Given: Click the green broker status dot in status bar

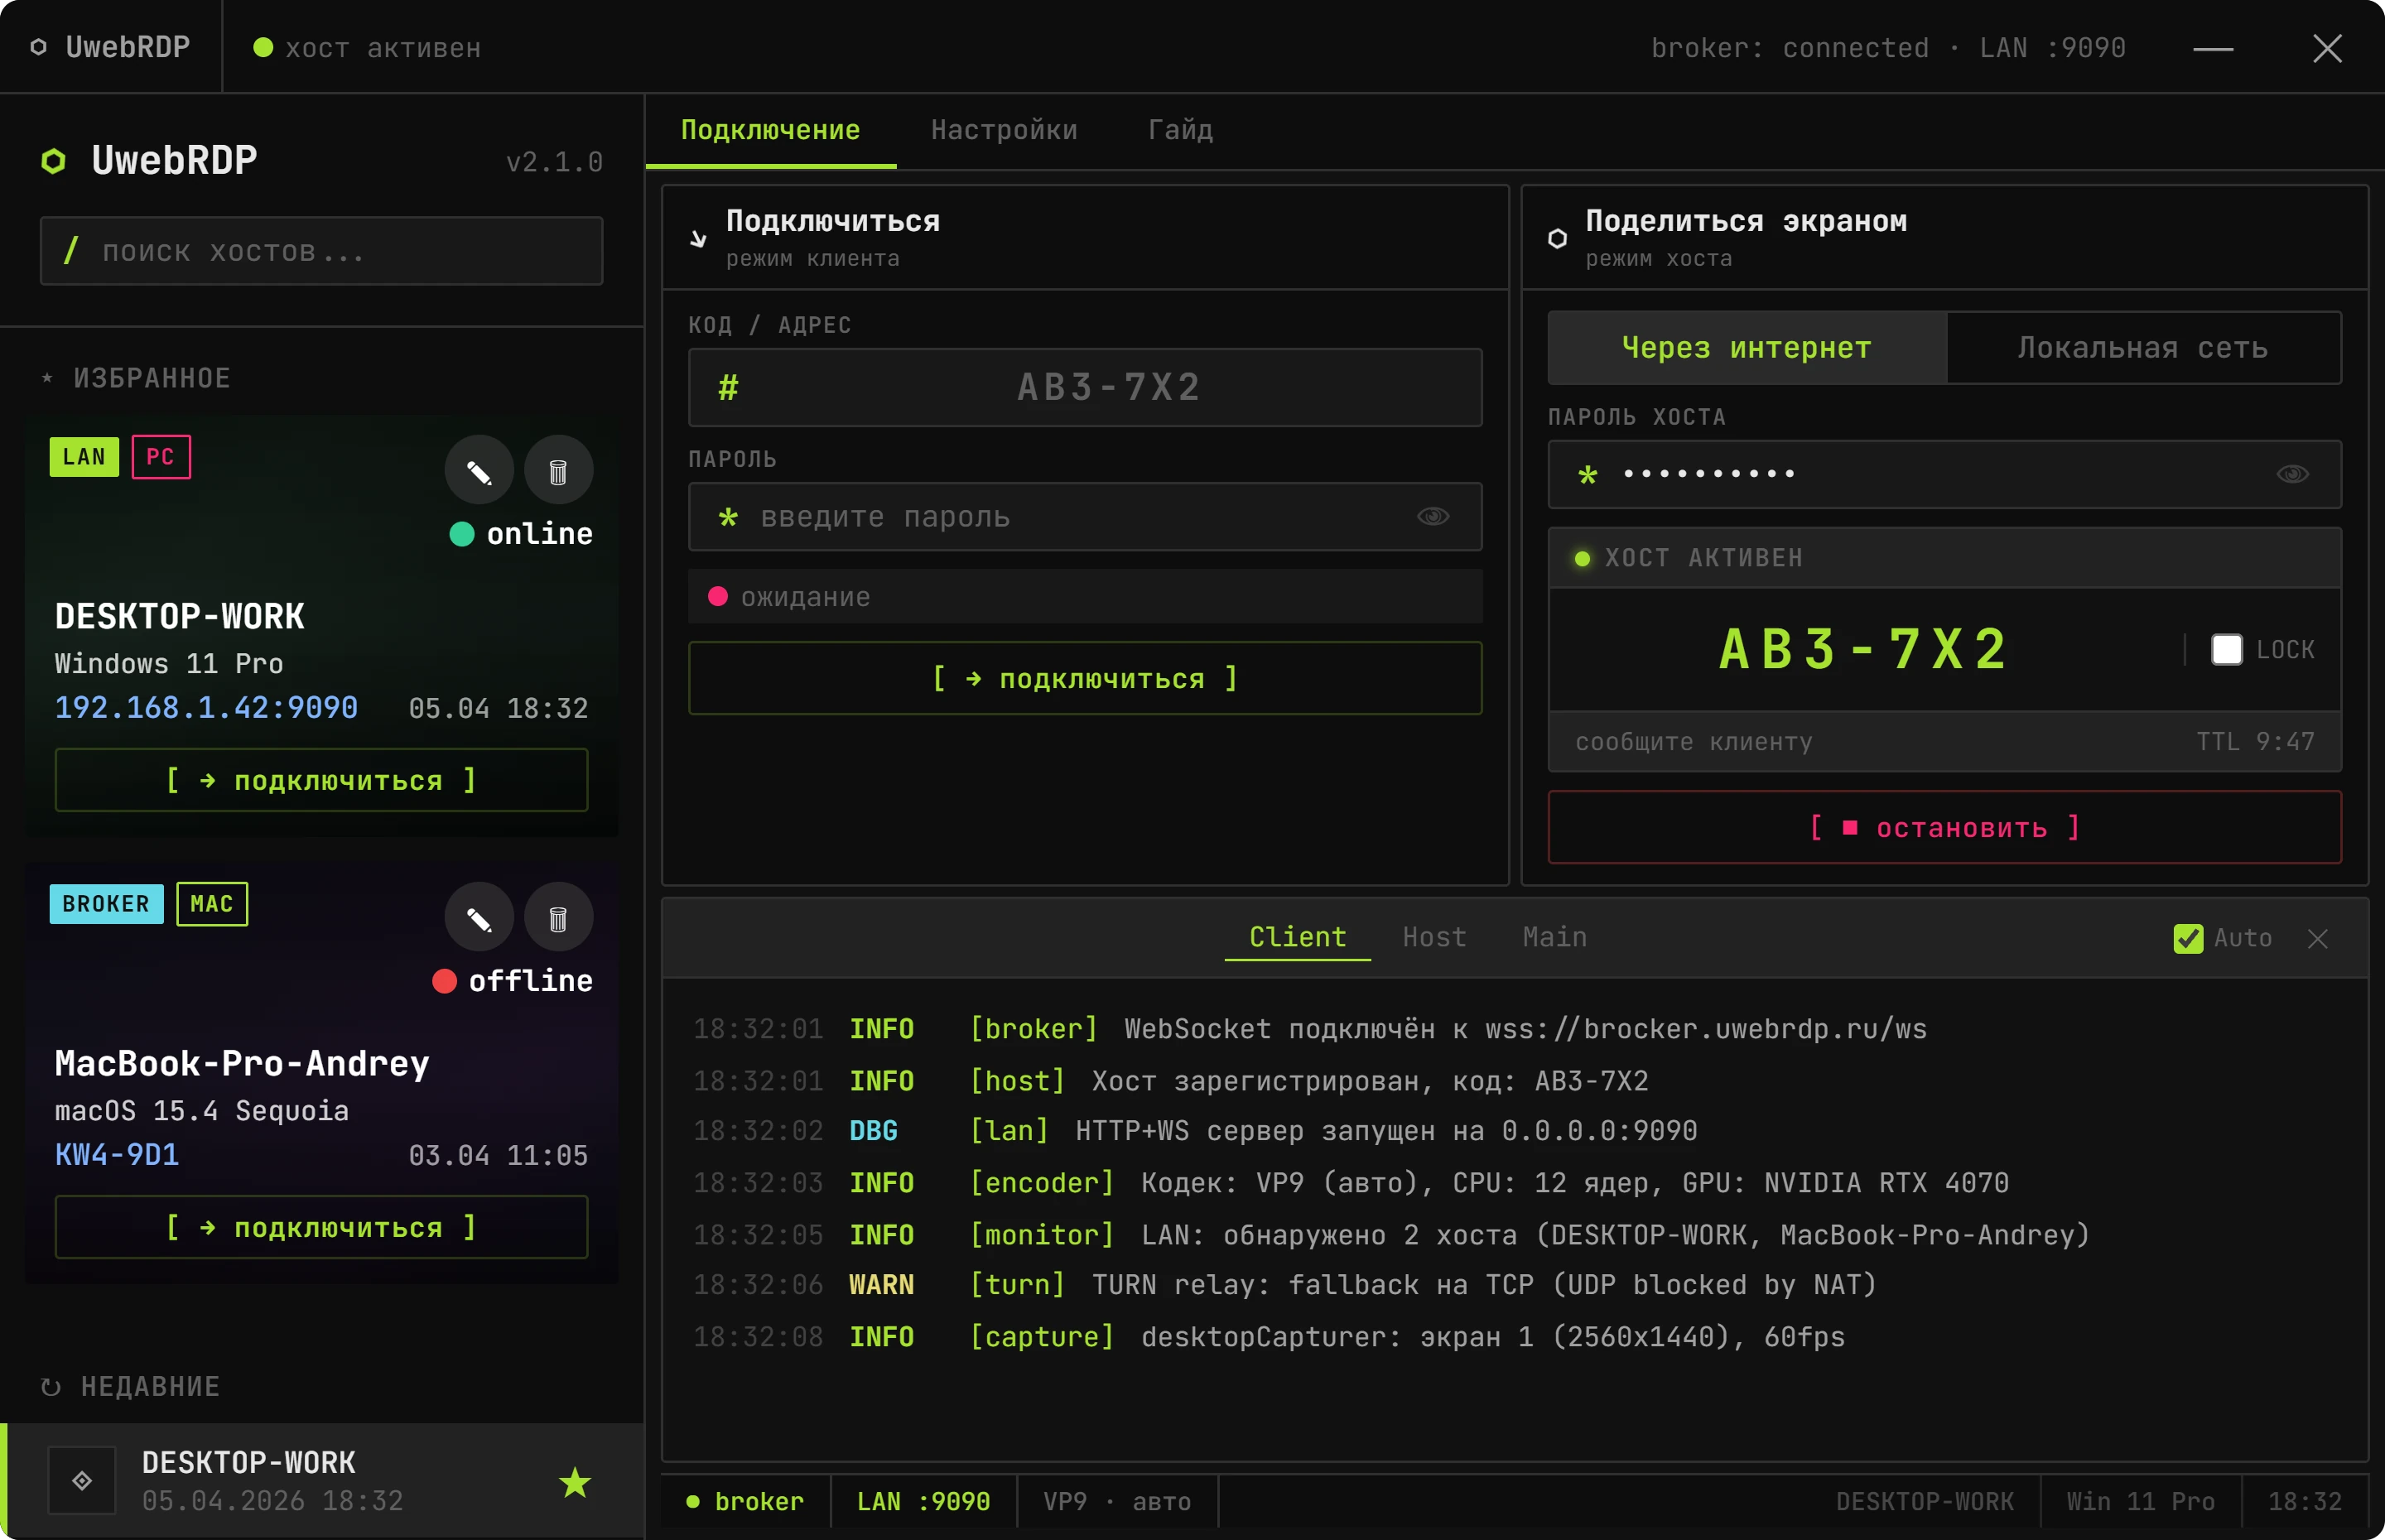Looking at the screenshot, I should point(692,1501).
